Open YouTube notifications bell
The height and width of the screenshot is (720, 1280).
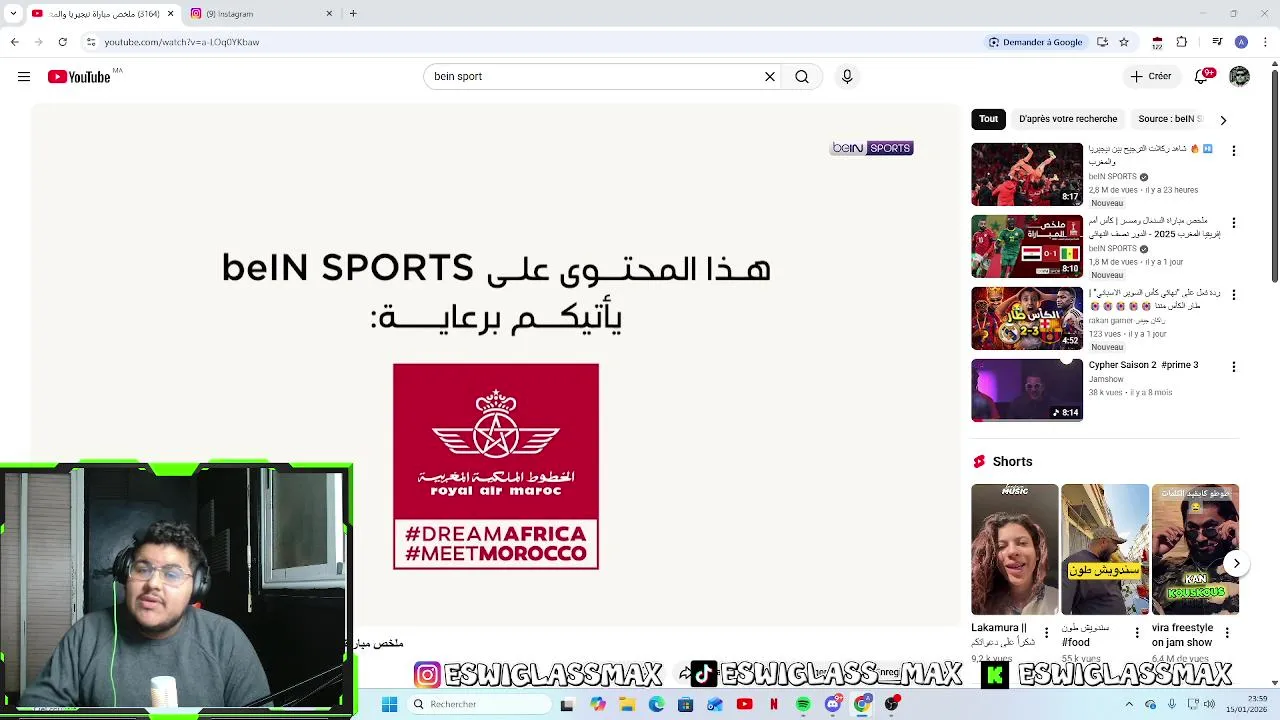tap(1203, 77)
